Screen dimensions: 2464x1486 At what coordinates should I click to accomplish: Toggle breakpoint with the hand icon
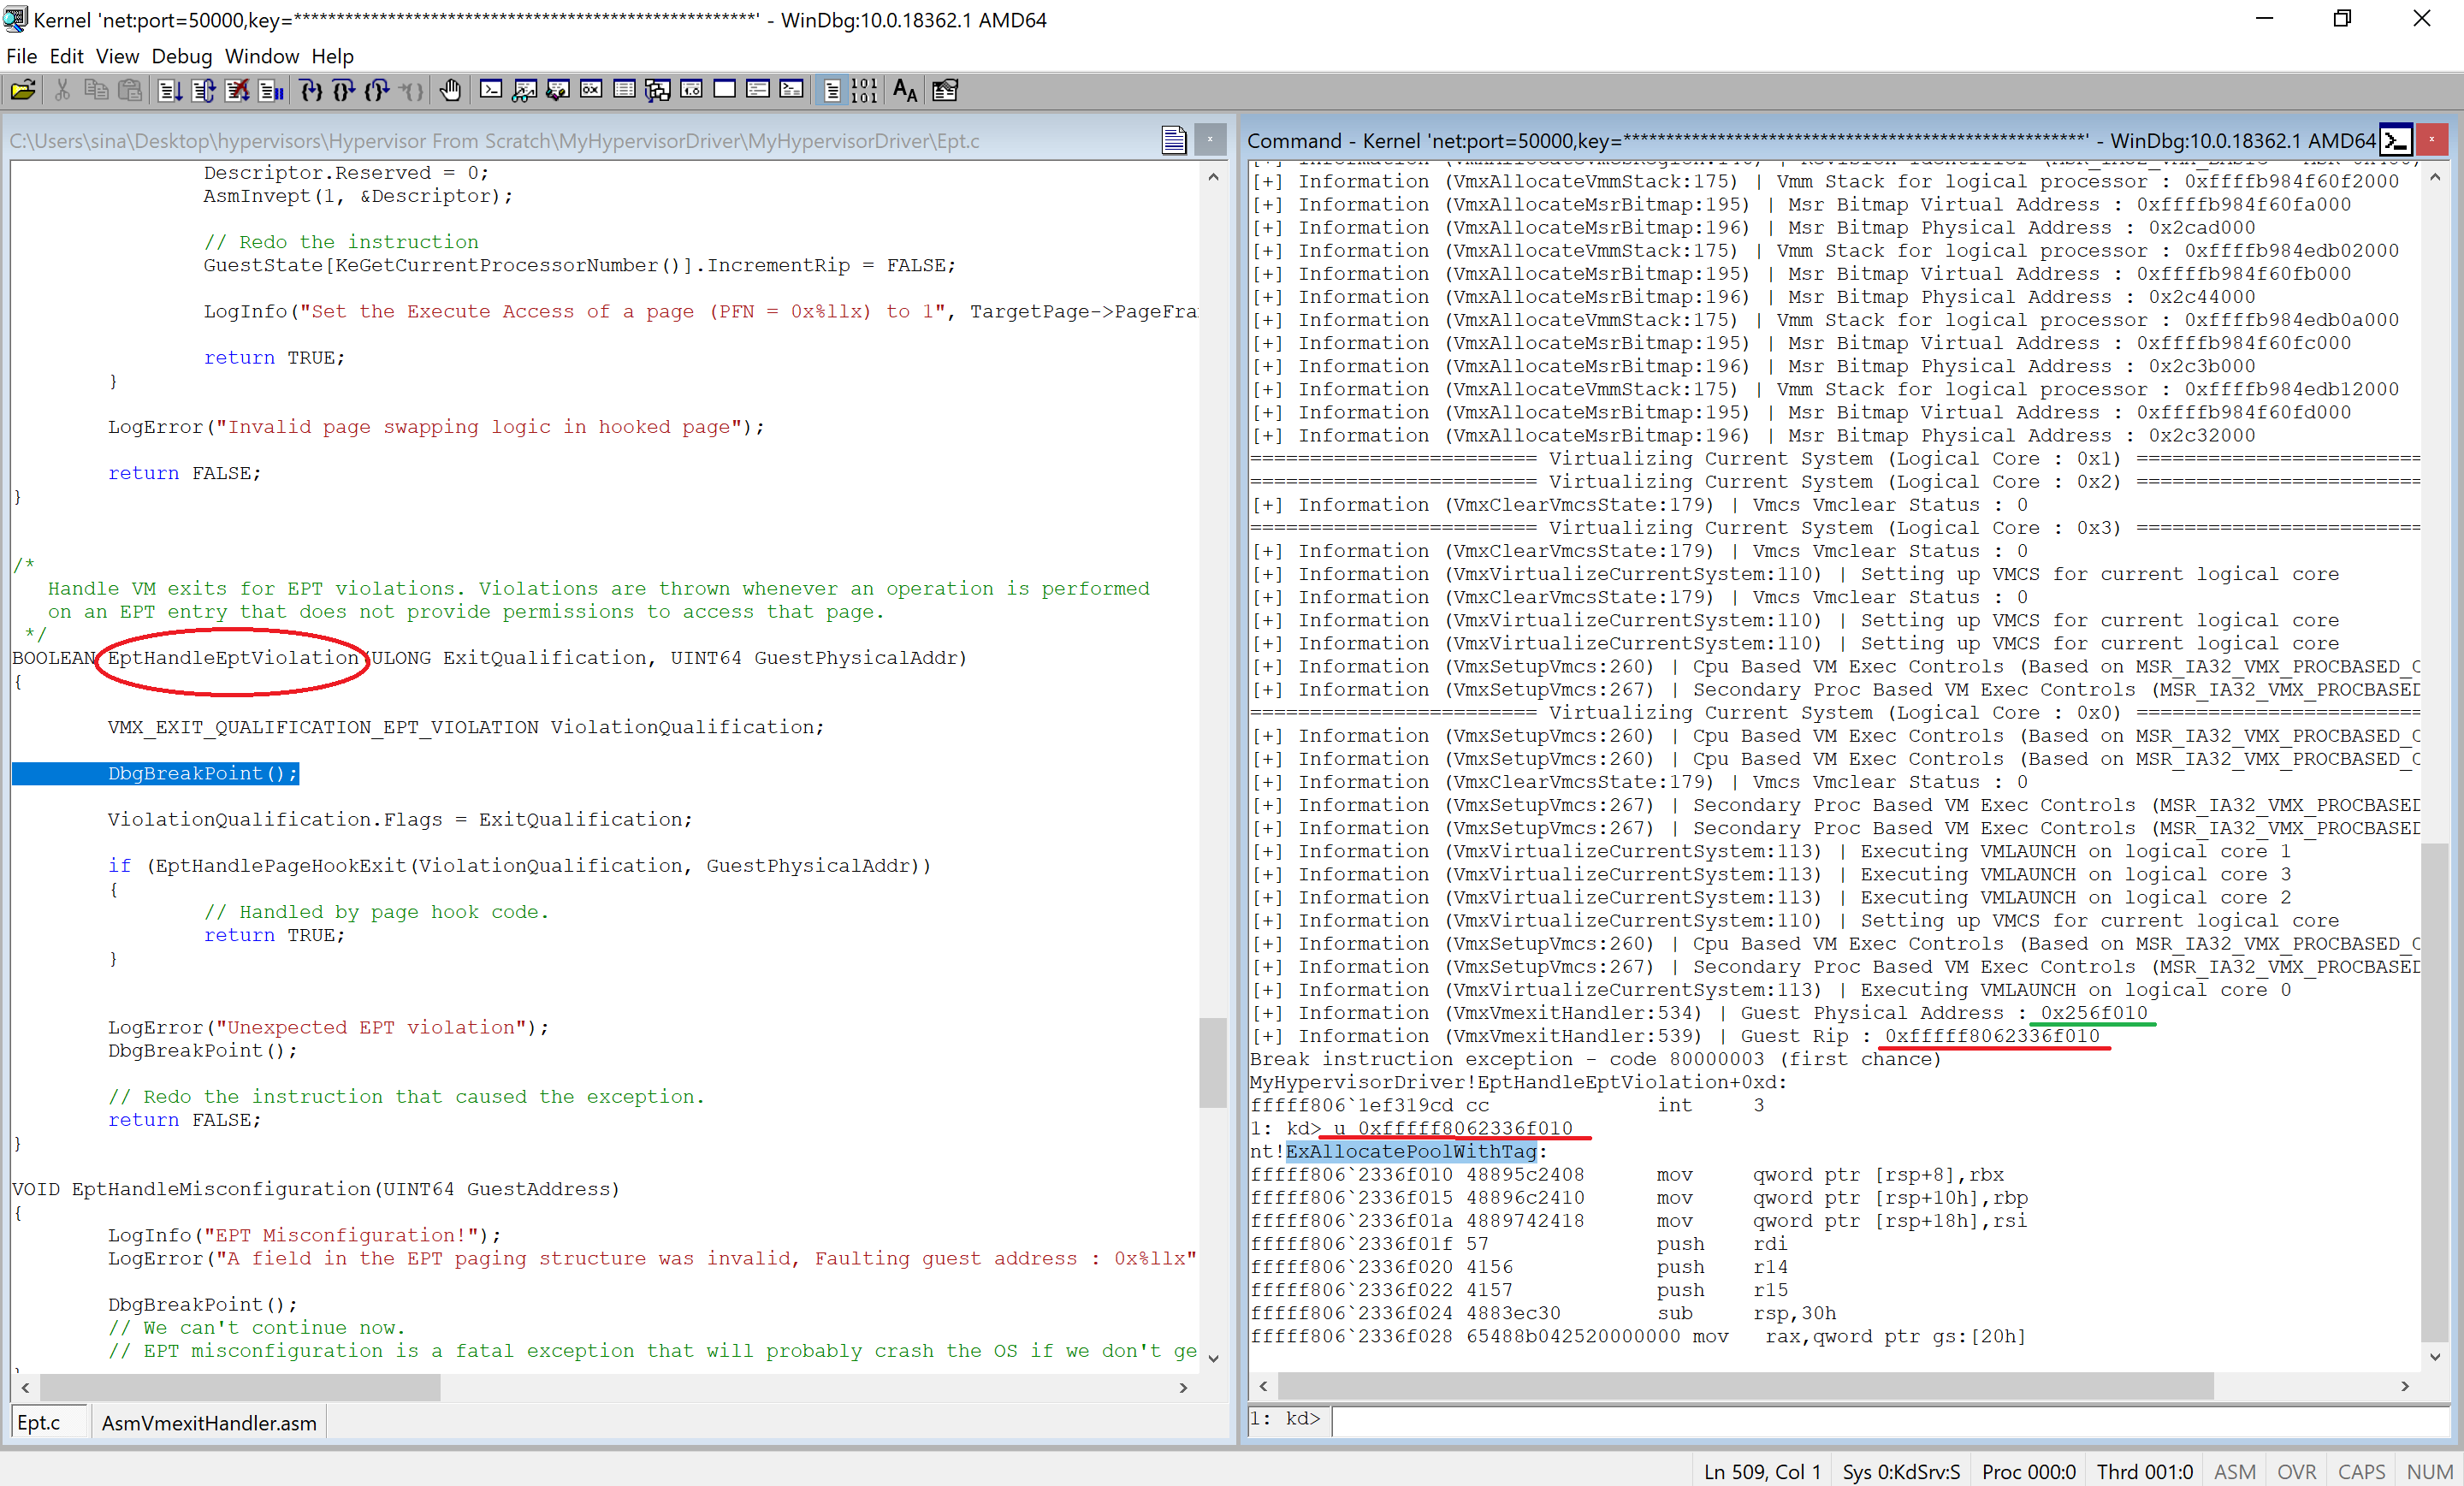pyautogui.click(x=450, y=91)
